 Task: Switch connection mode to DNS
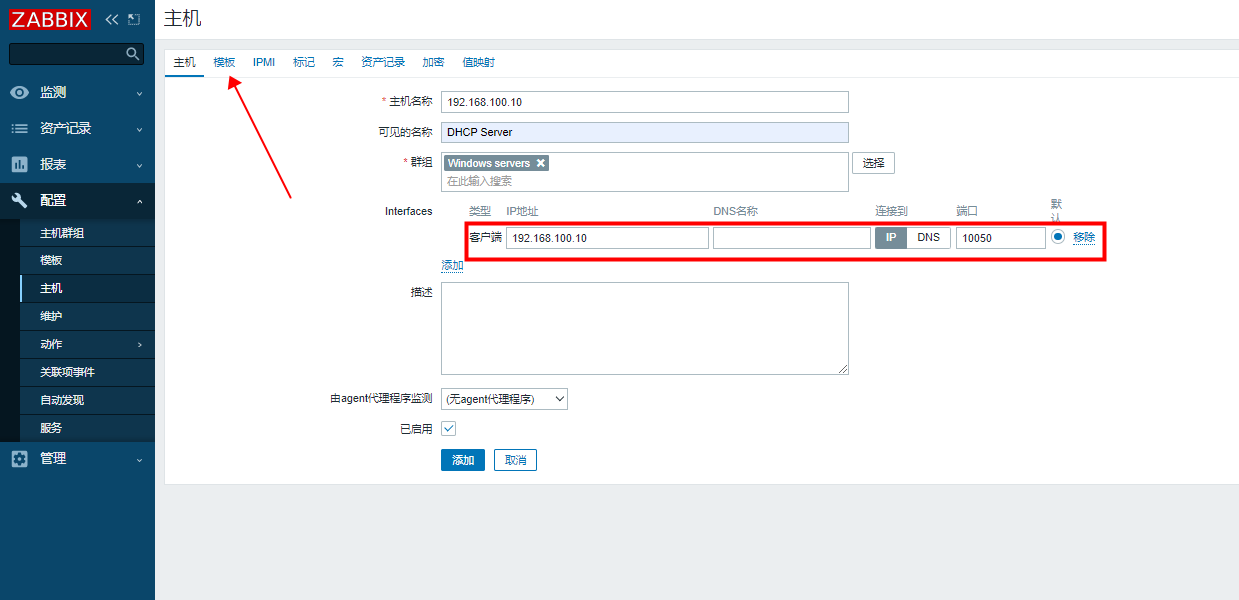(929, 237)
